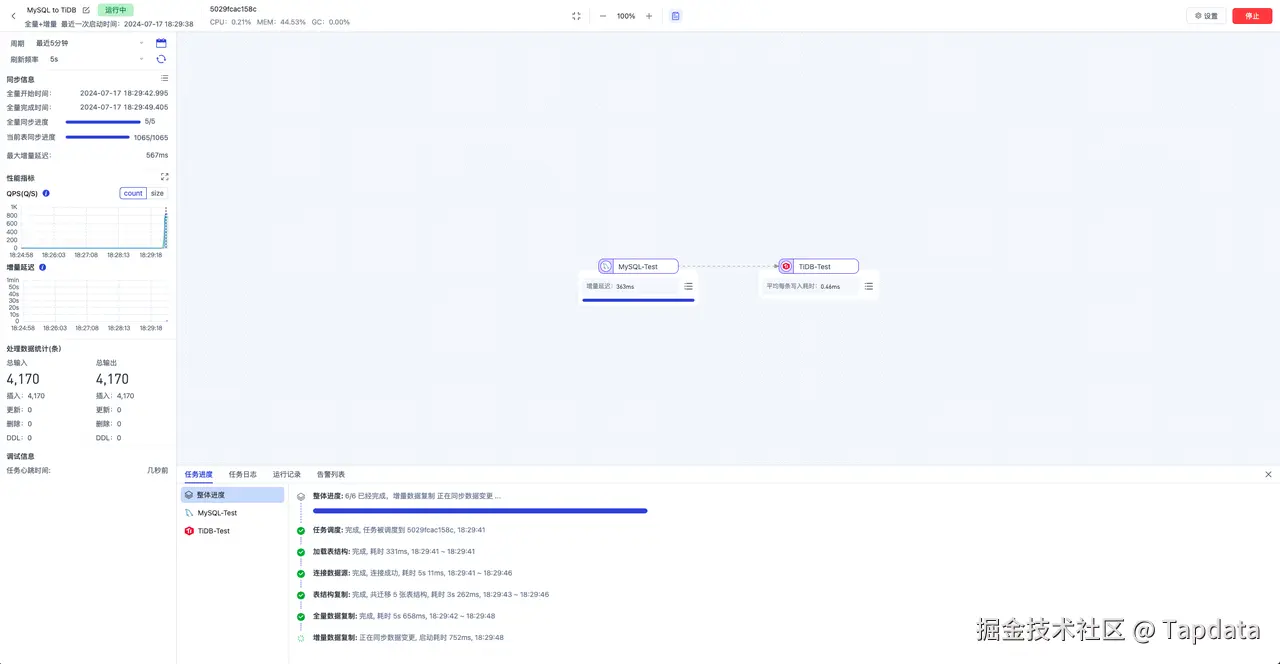
Task: Select 整体进度 in the progress list
Action: (x=232, y=495)
